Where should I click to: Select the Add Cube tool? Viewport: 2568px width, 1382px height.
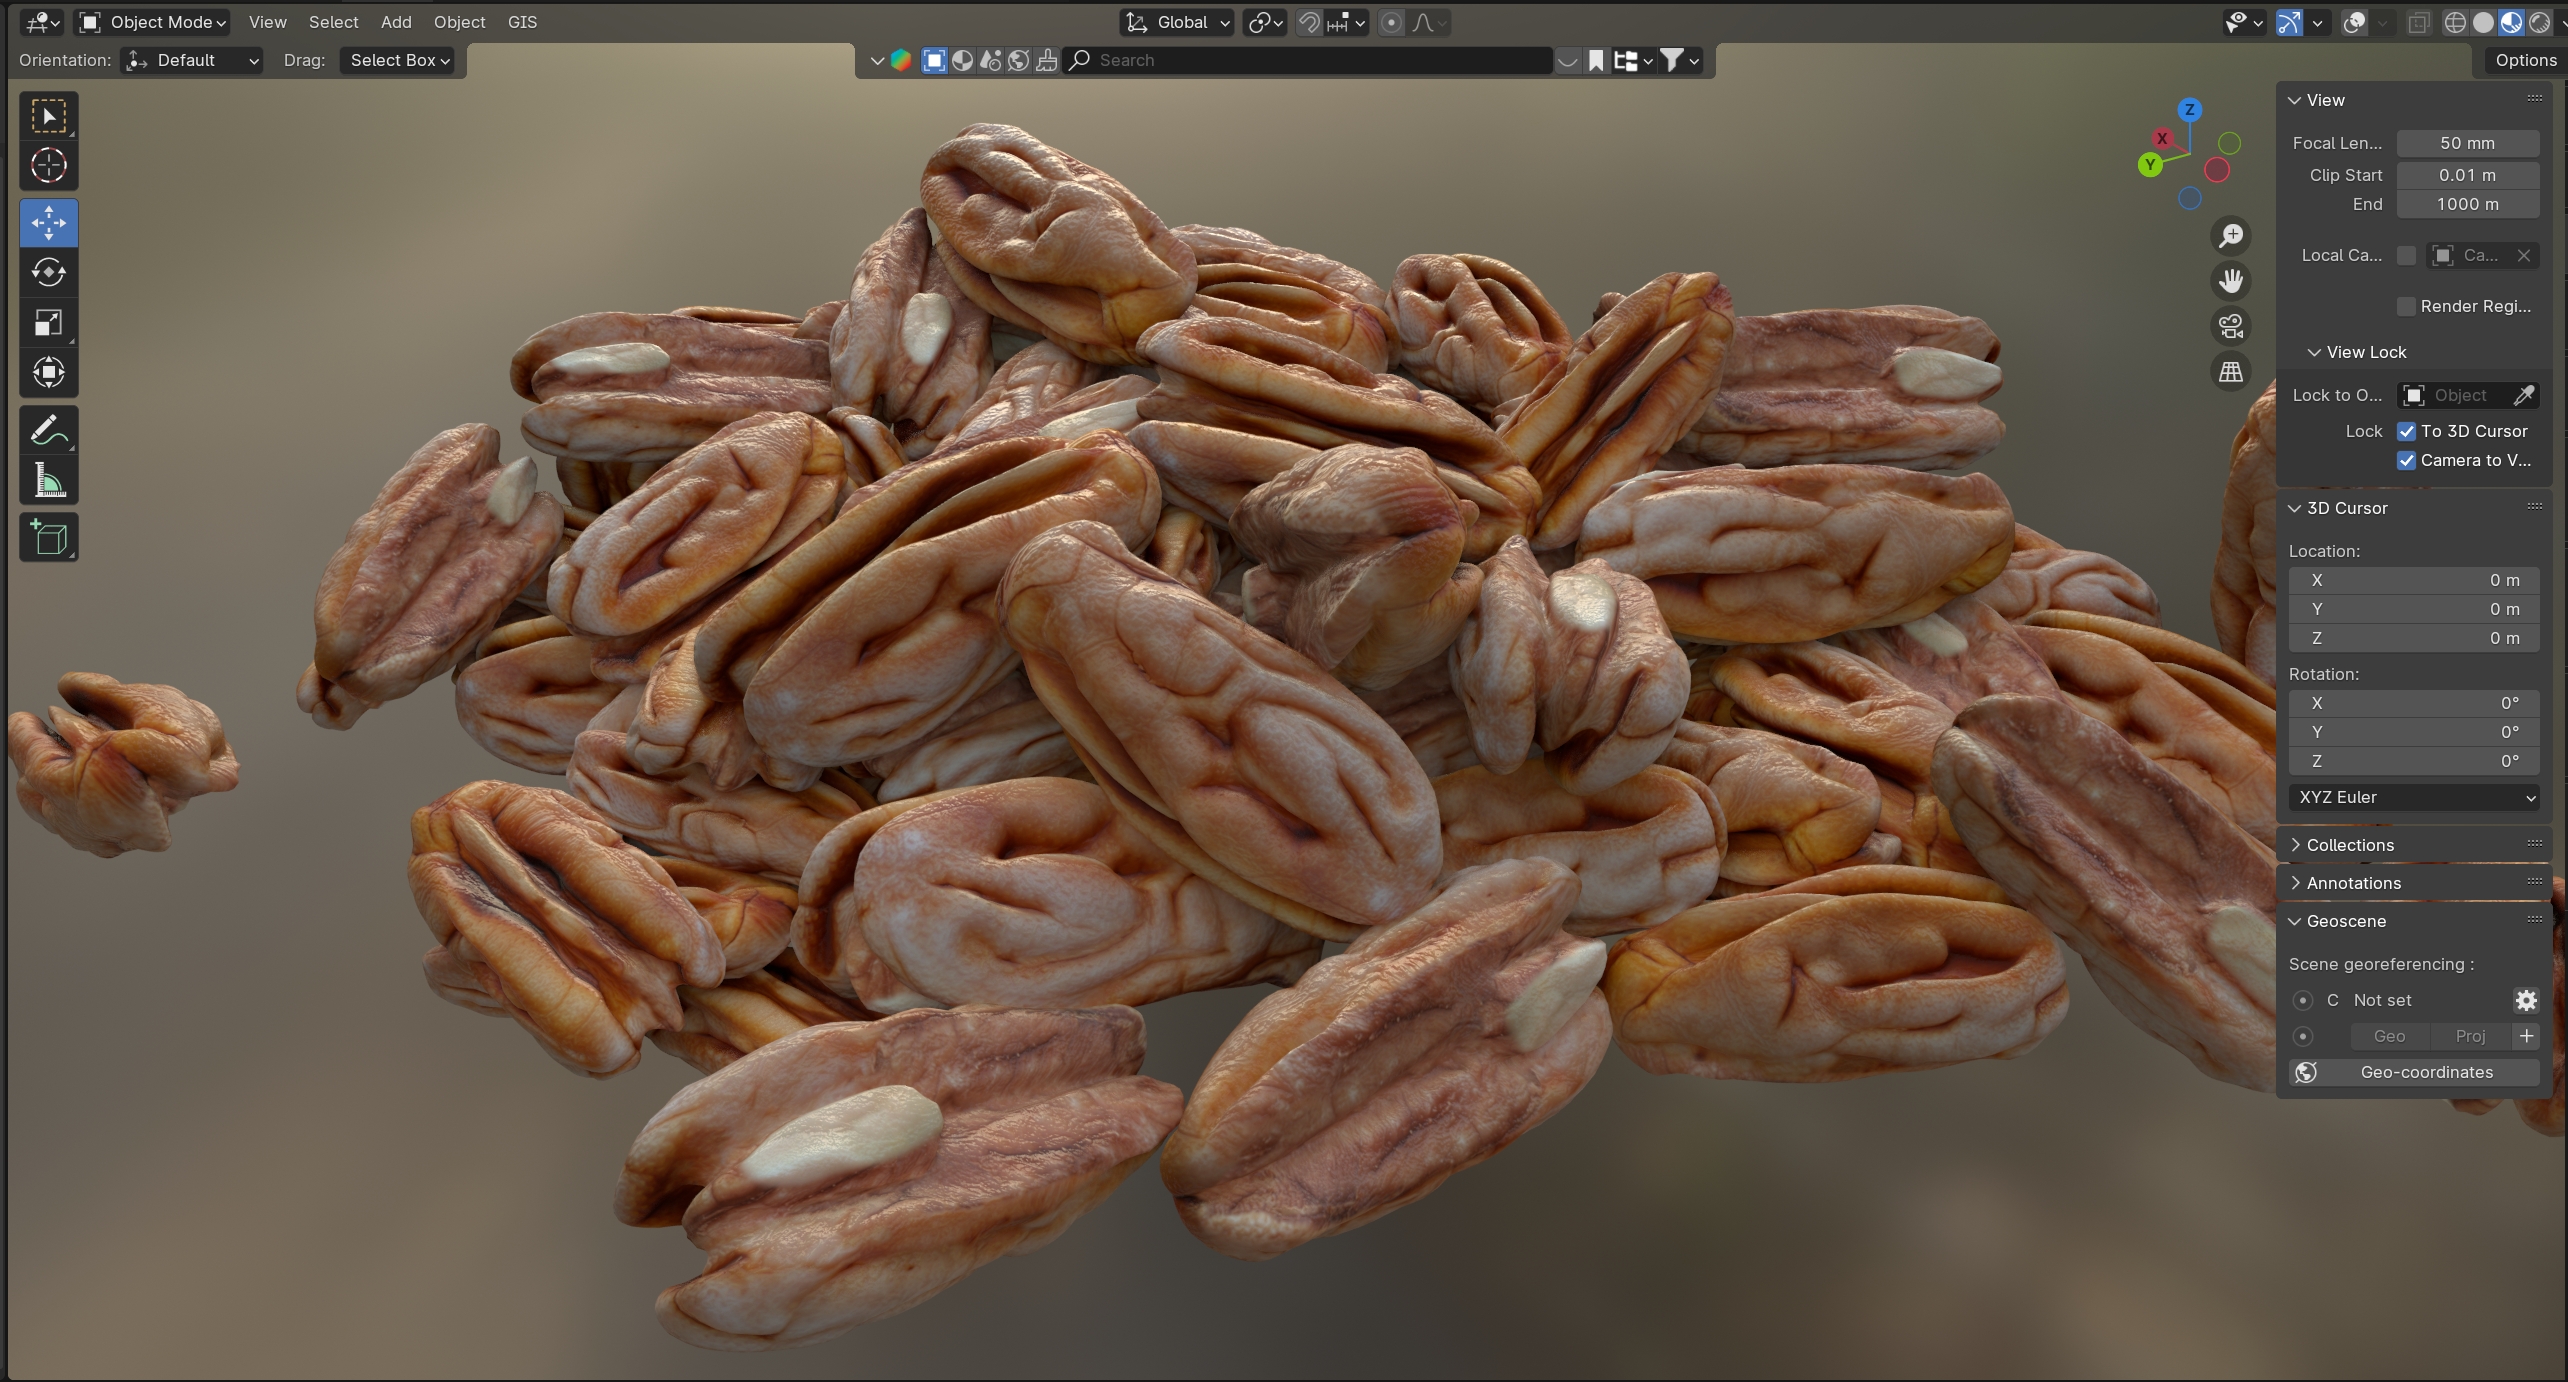(x=48, y=538)
